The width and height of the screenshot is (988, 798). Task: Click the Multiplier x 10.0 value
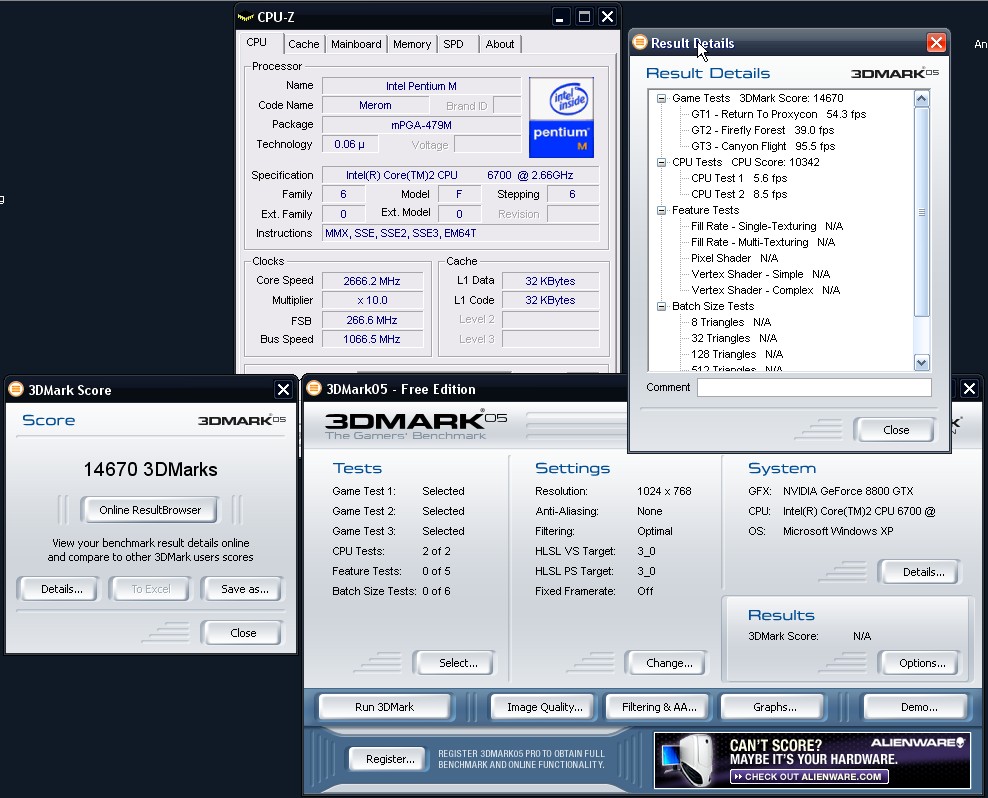[x=372, y=301]
